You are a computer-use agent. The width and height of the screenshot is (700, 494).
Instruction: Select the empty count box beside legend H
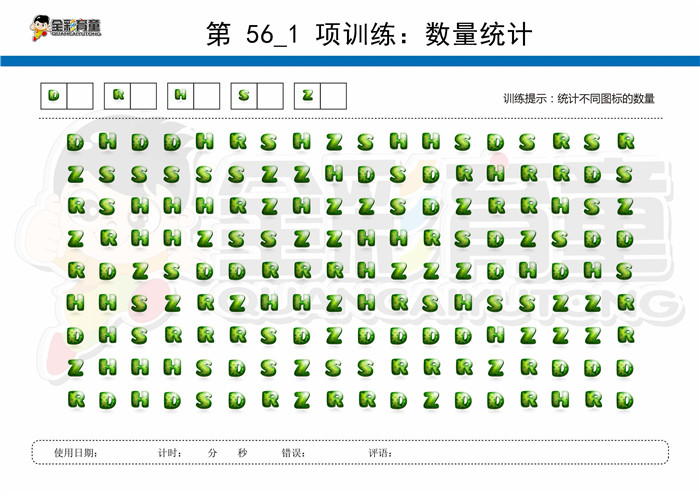point(207,96)
